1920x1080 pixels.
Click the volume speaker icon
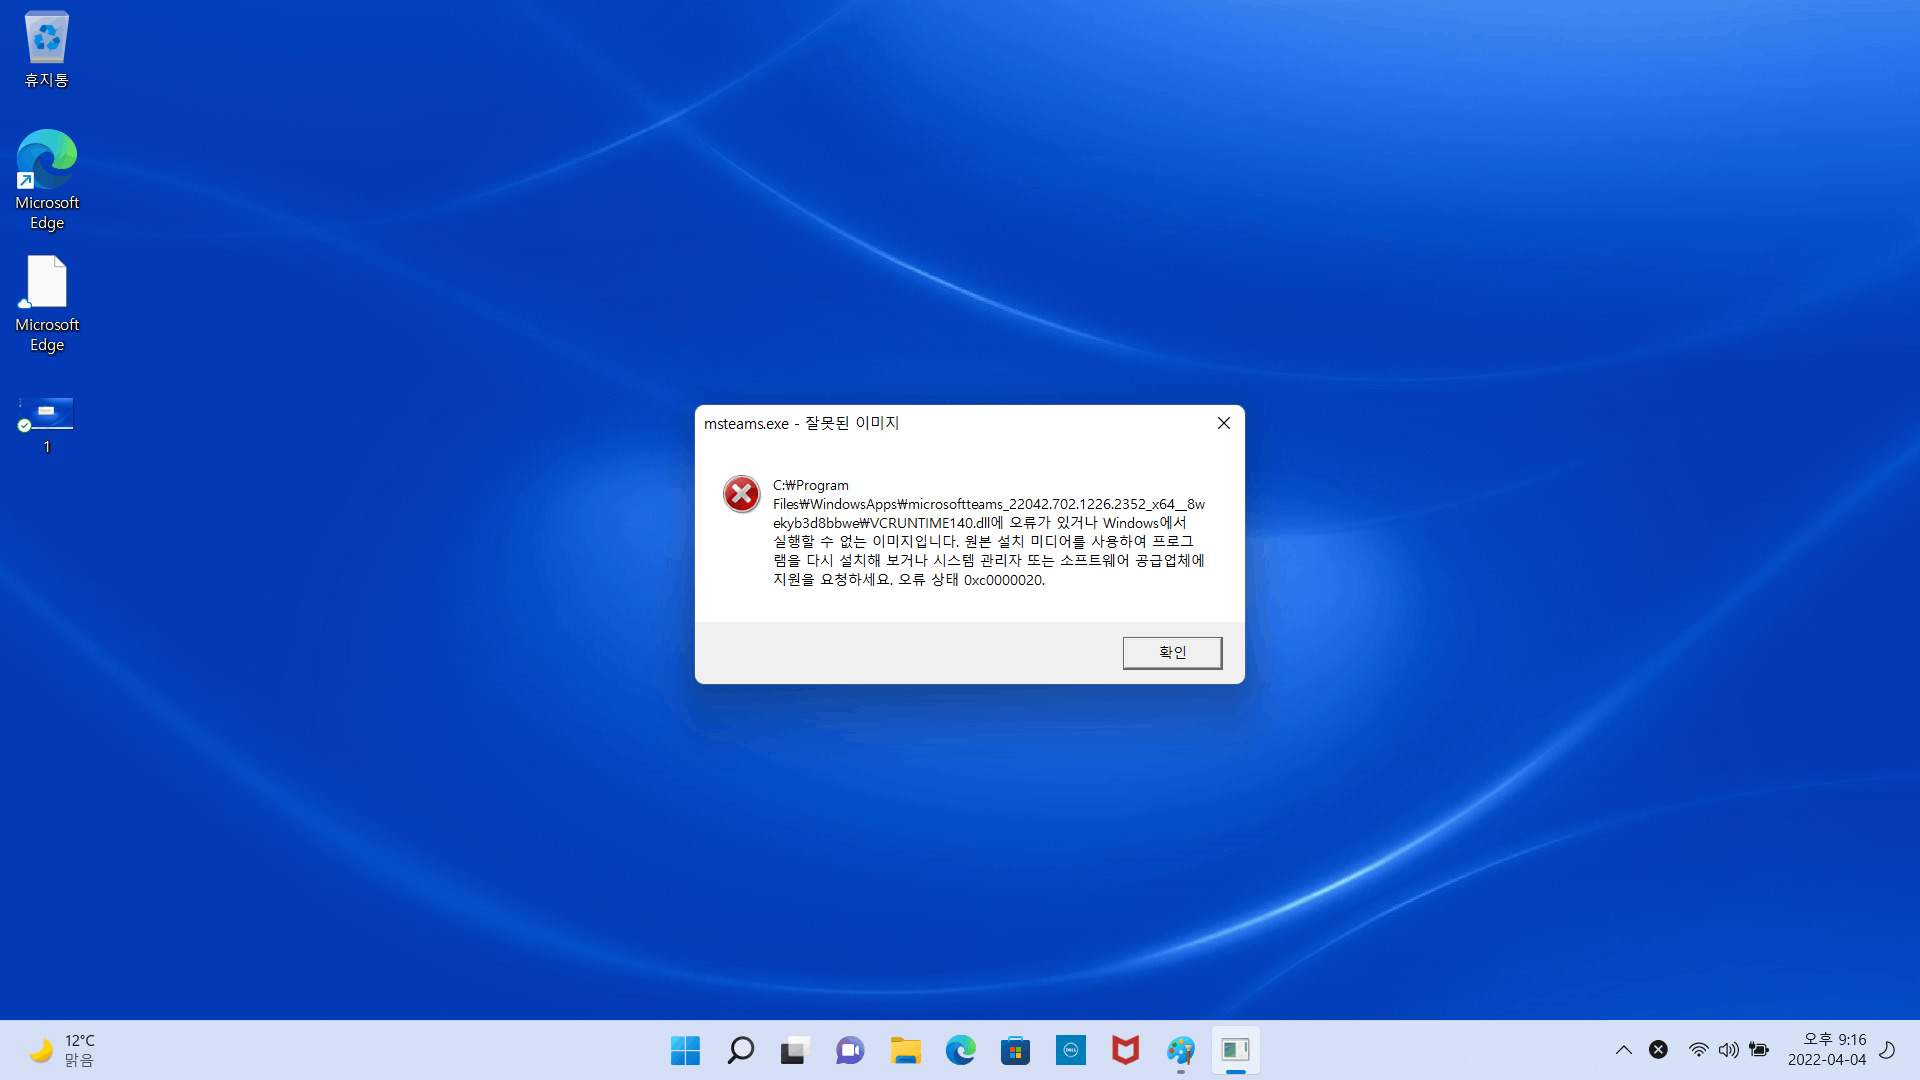point(1728,1050)
